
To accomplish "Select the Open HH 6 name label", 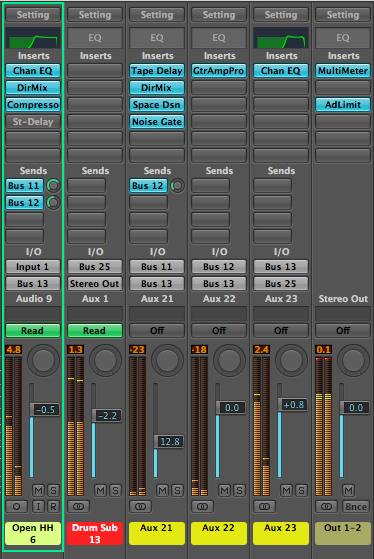I will pos(33,533).
